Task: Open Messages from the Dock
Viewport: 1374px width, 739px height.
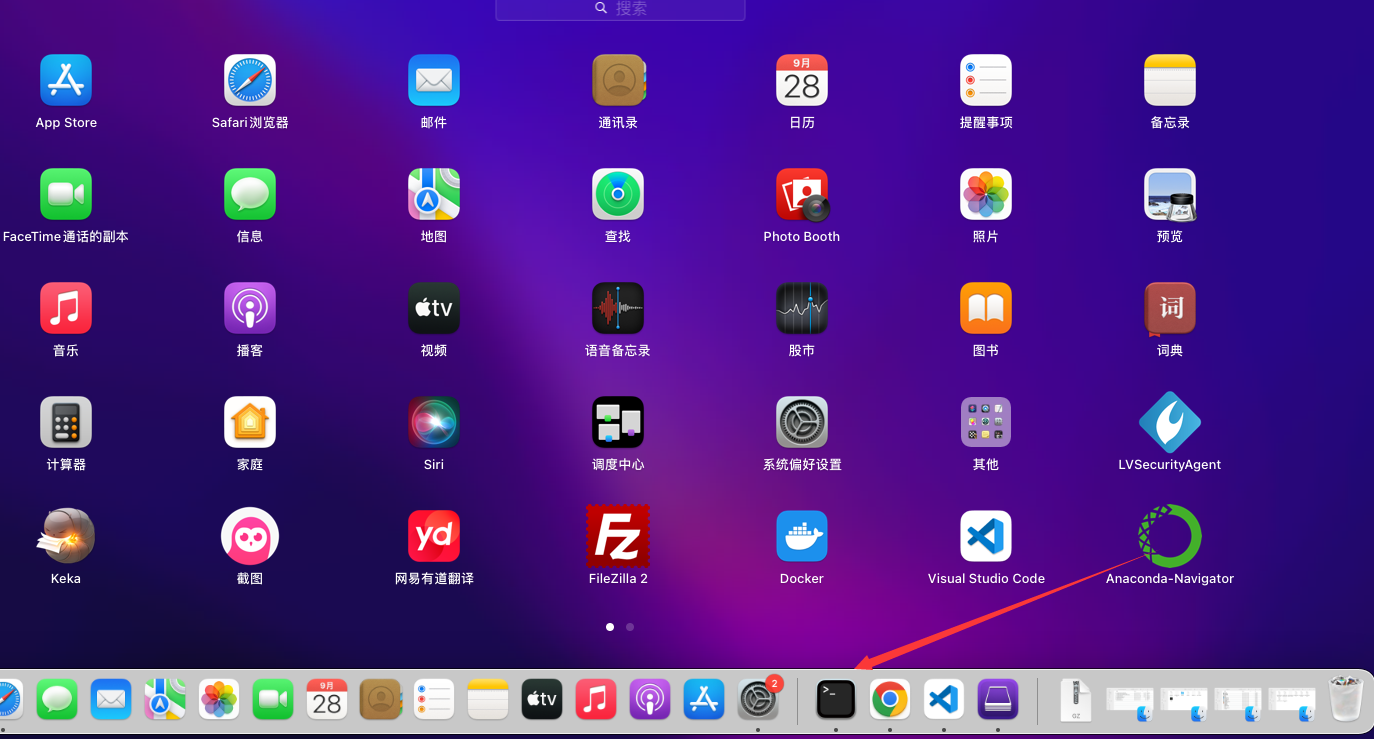Action: click(x=57, y=699)
